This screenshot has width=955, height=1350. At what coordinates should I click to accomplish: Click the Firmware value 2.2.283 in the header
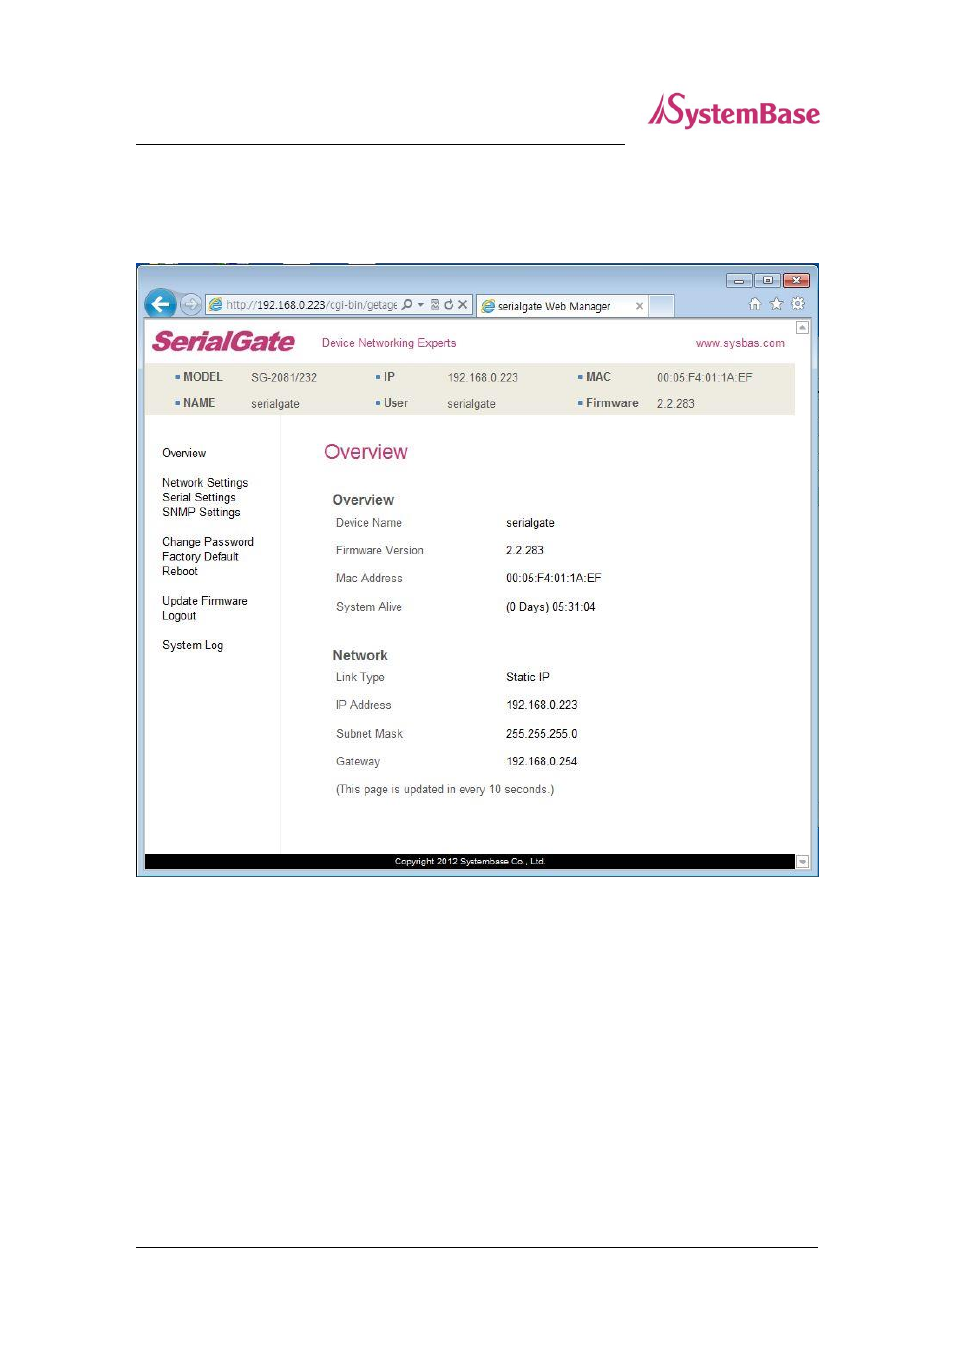click(x=676, y=404)
